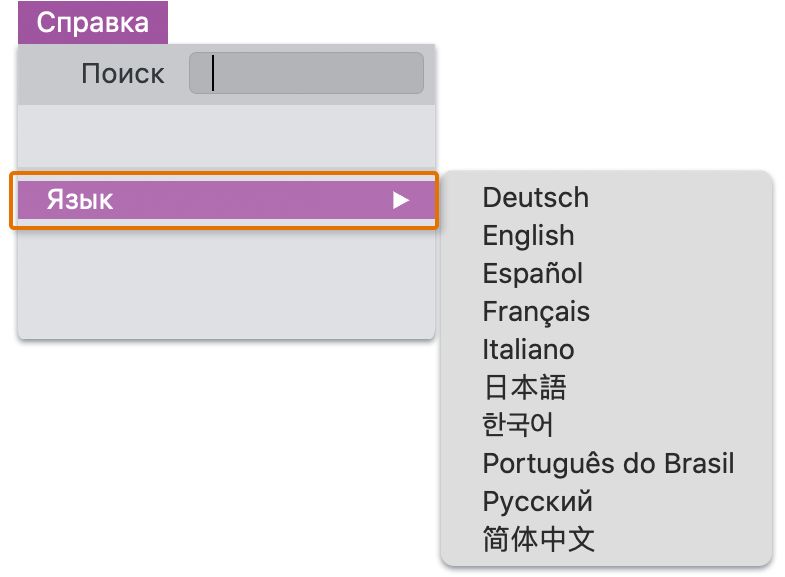Image resolution: width=785 pixels, height=577 pixels.
Task: Switch language to English
Action: (x=528, y=236)
